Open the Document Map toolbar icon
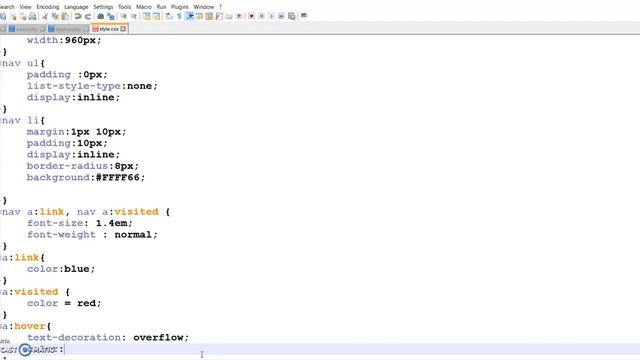The image size is (640, 360). [x=209, y=16]
